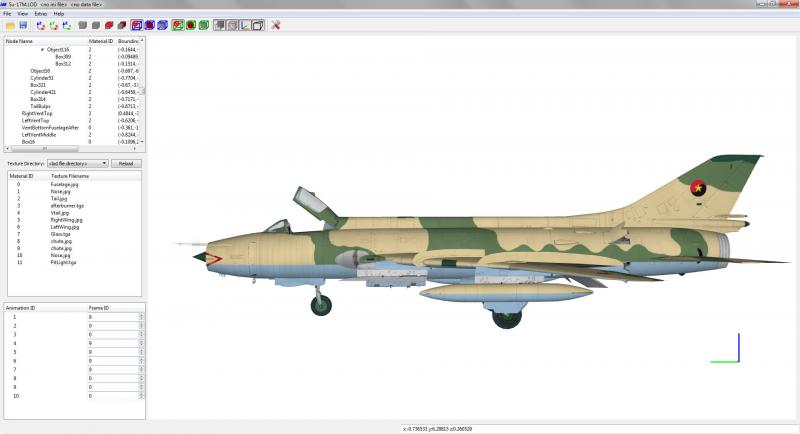Click the solid red cube toolbar icon
Image resolution: width=800 pixels, height=434 pixels.
click(x=109, y=25)
